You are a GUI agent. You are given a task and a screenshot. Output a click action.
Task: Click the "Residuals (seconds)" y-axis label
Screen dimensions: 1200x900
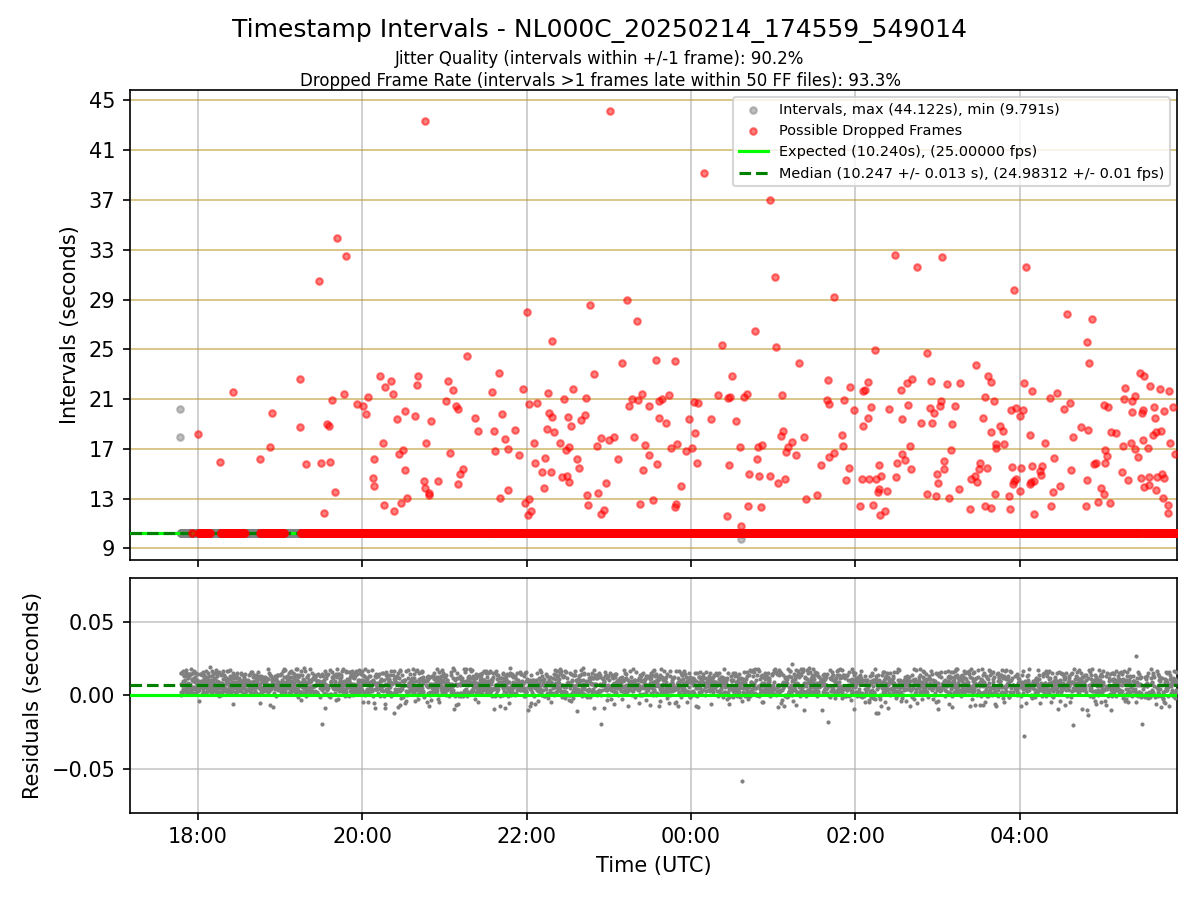coord(32,696)
